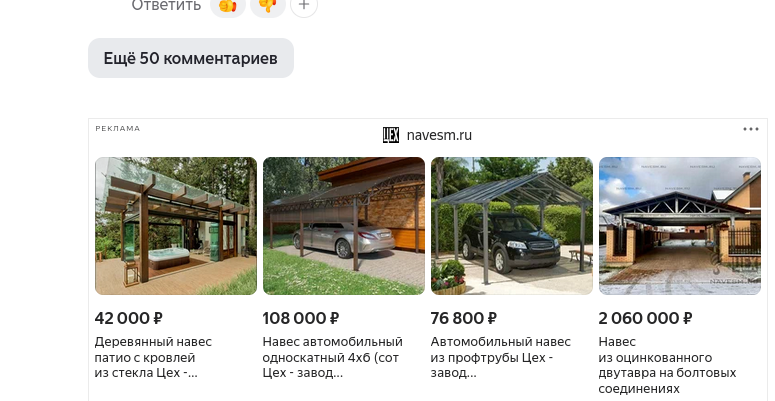The height and width of the screenshot is (401, 775).
Task: Click the 108 000 ₽ price
Action: 301,318
